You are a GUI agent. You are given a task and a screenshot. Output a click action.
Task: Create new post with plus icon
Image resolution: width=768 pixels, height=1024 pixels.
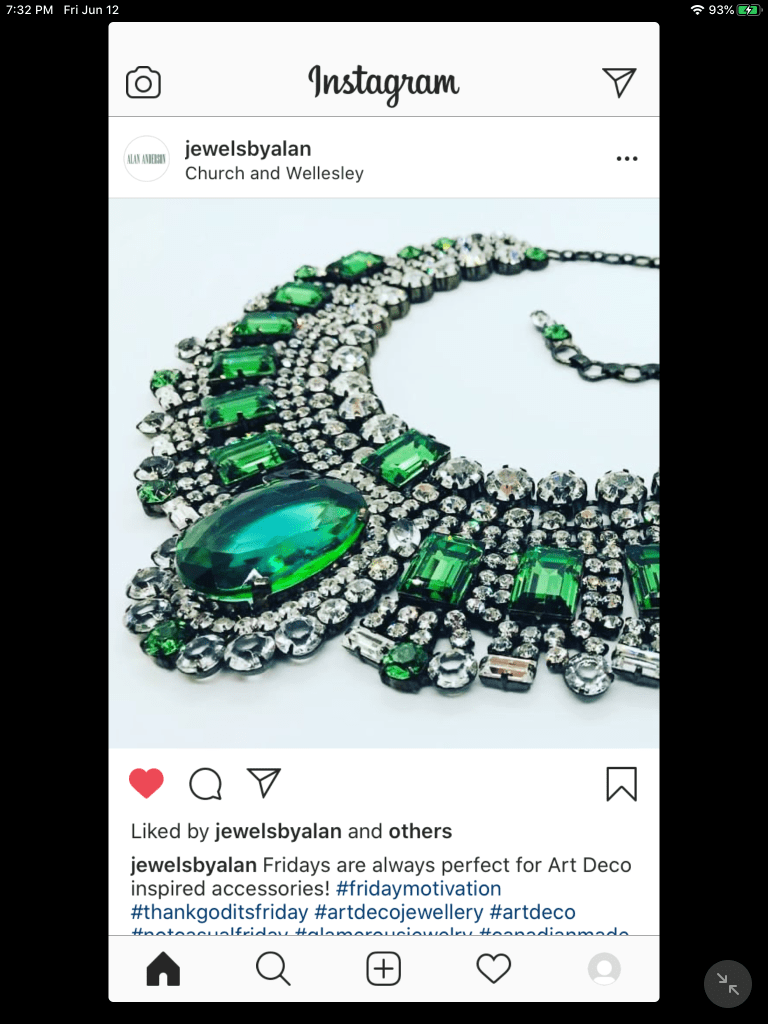click(x=383, y=968)
